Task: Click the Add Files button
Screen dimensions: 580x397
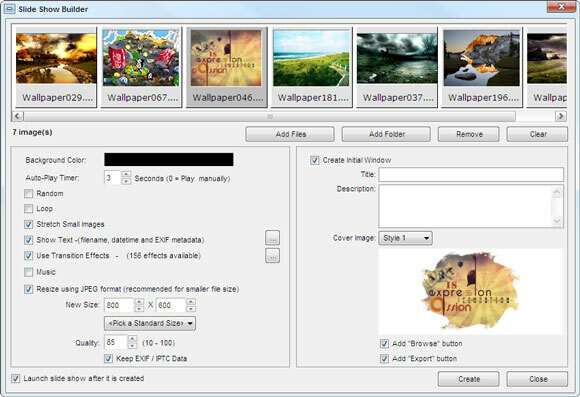Action: 290,134
